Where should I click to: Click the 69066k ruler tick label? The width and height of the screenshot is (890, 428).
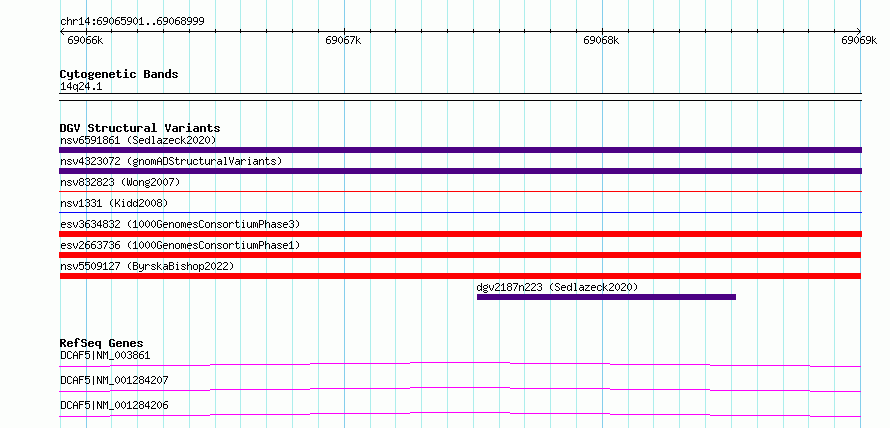(85, 40)
